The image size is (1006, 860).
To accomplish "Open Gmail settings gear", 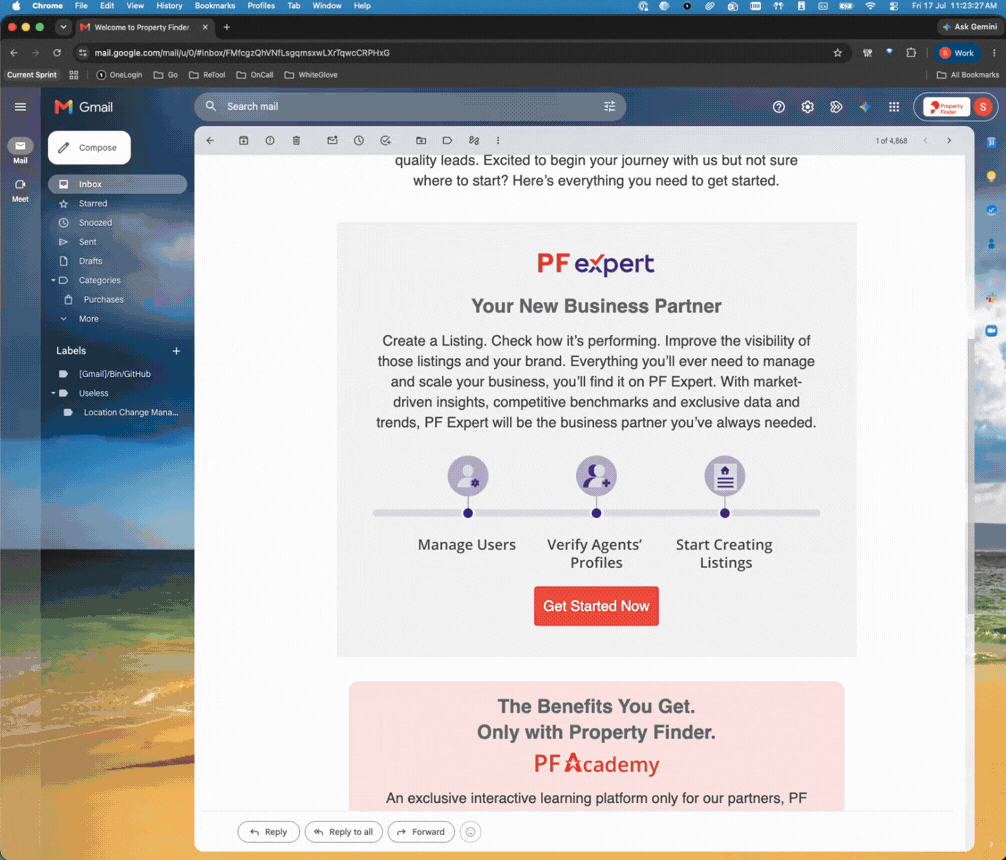I will [x=808, y=107].
